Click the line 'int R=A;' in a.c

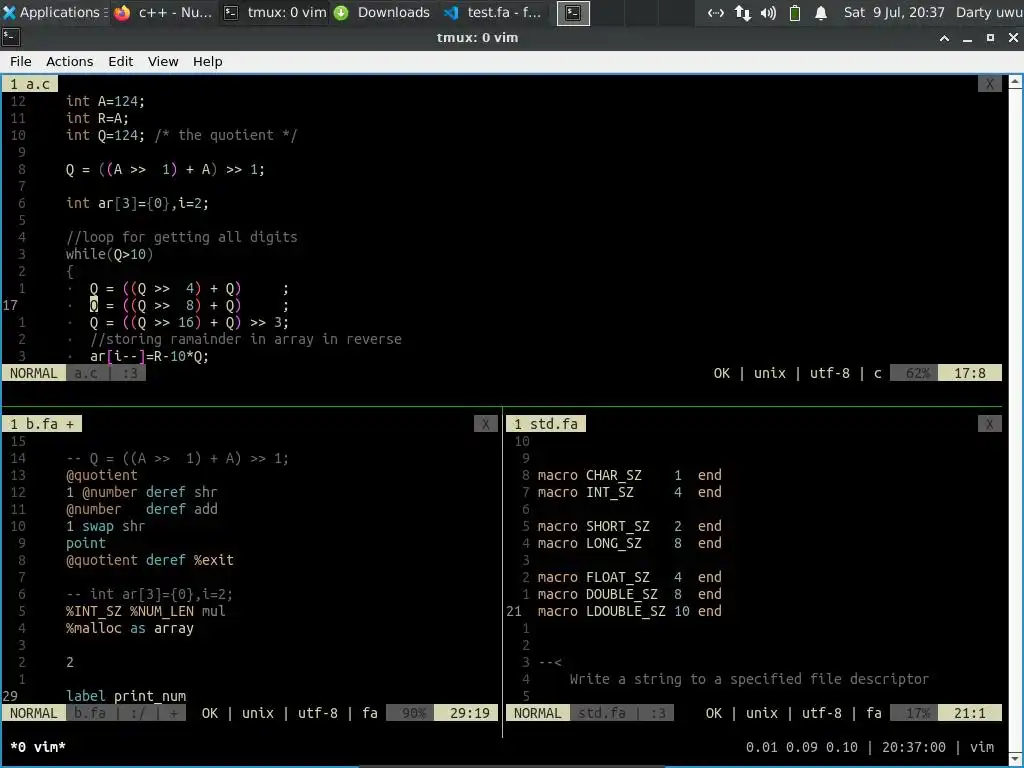pyautogui.click(x=97, y=118)
